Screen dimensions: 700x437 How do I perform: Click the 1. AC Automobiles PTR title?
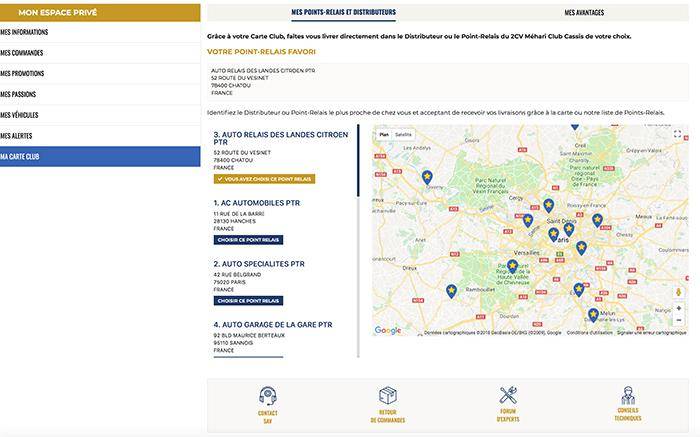coord(257,203)
